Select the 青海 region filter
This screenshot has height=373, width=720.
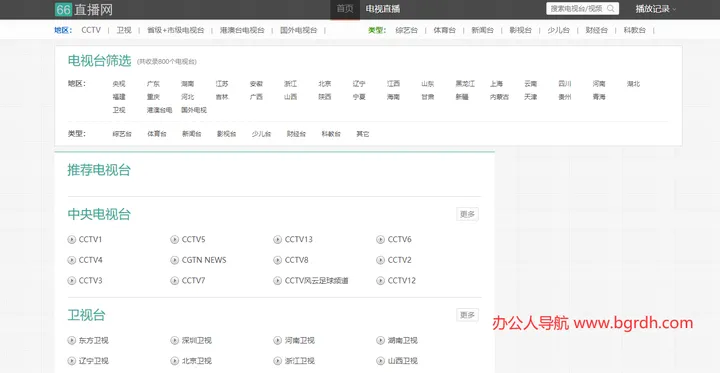pos(599,97)
